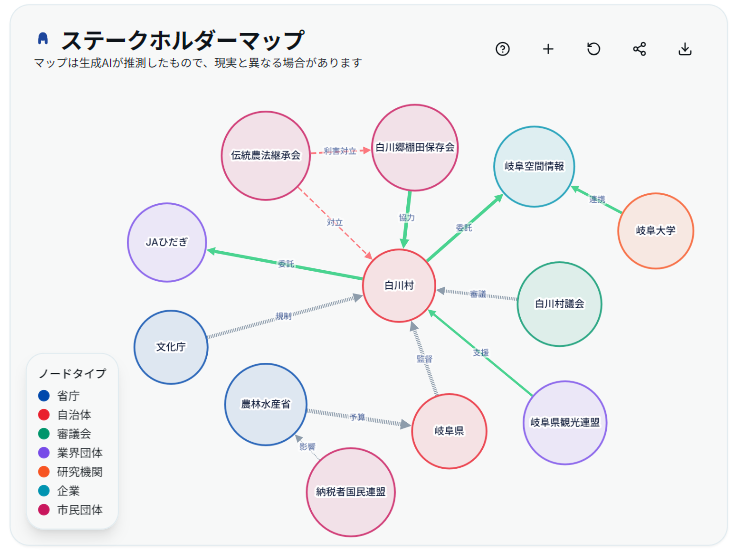Image resolution: width=730 pixels, height=552 pixels.
Task: Click the JAひだ node
Action: [167, 242]
